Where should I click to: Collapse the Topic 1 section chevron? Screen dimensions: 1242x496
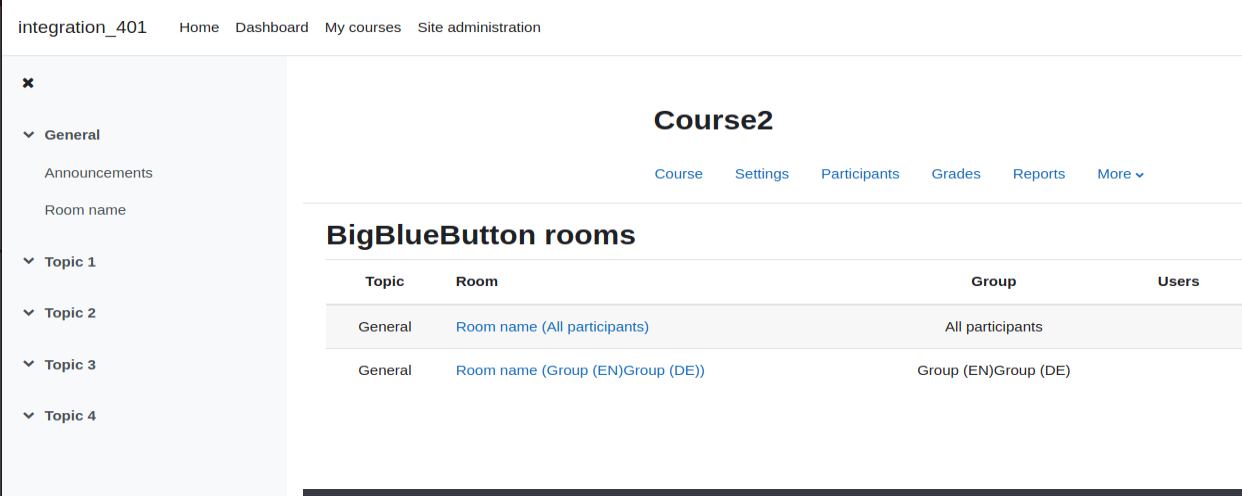[29, 262]
